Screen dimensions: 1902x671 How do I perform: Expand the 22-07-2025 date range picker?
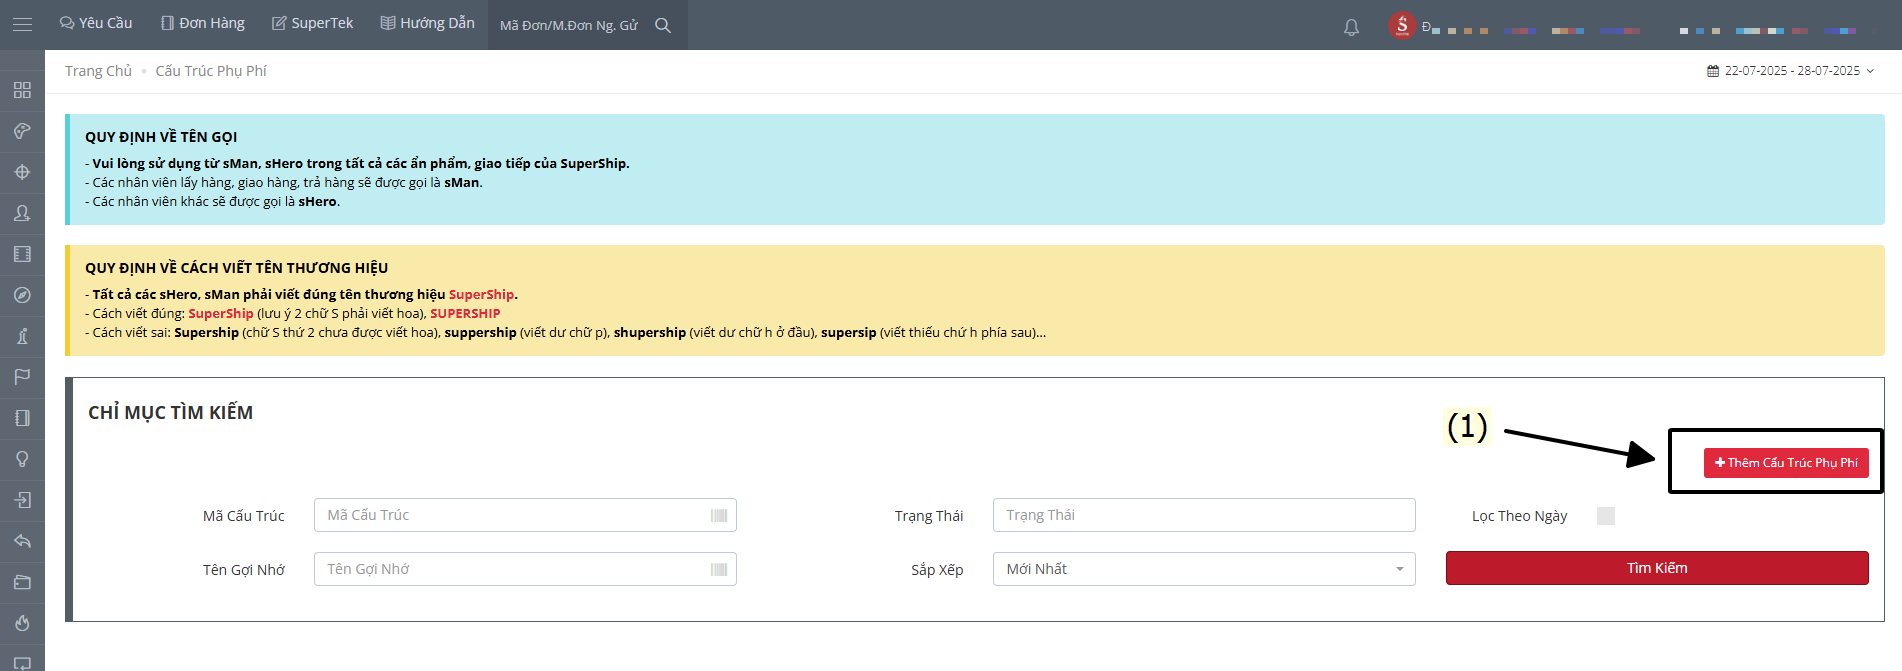pyautogui.click(x=1792, y=71)
